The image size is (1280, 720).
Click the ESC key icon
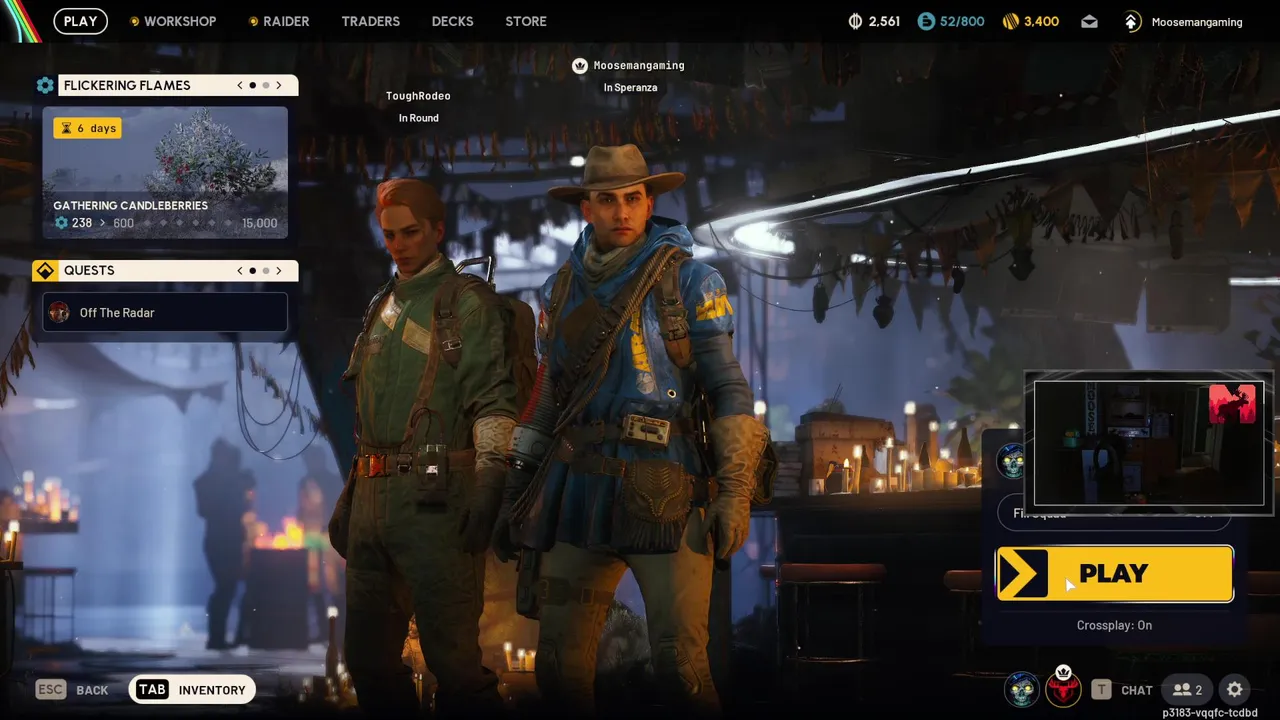(51, 690)
